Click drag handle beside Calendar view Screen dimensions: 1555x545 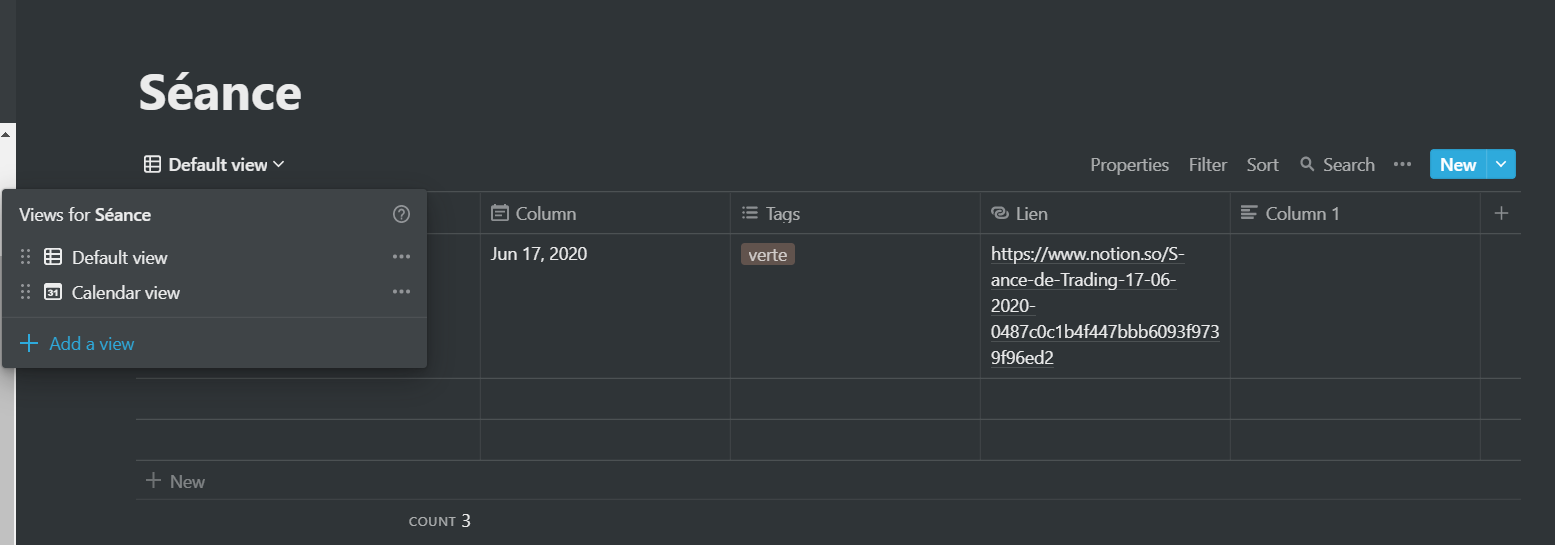point(26,292)
